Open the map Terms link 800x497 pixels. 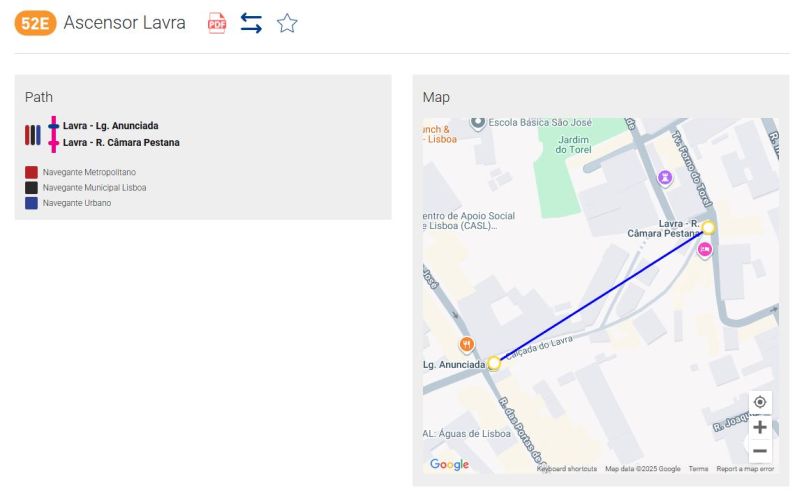pyautogui.click(x=698, y=469)
